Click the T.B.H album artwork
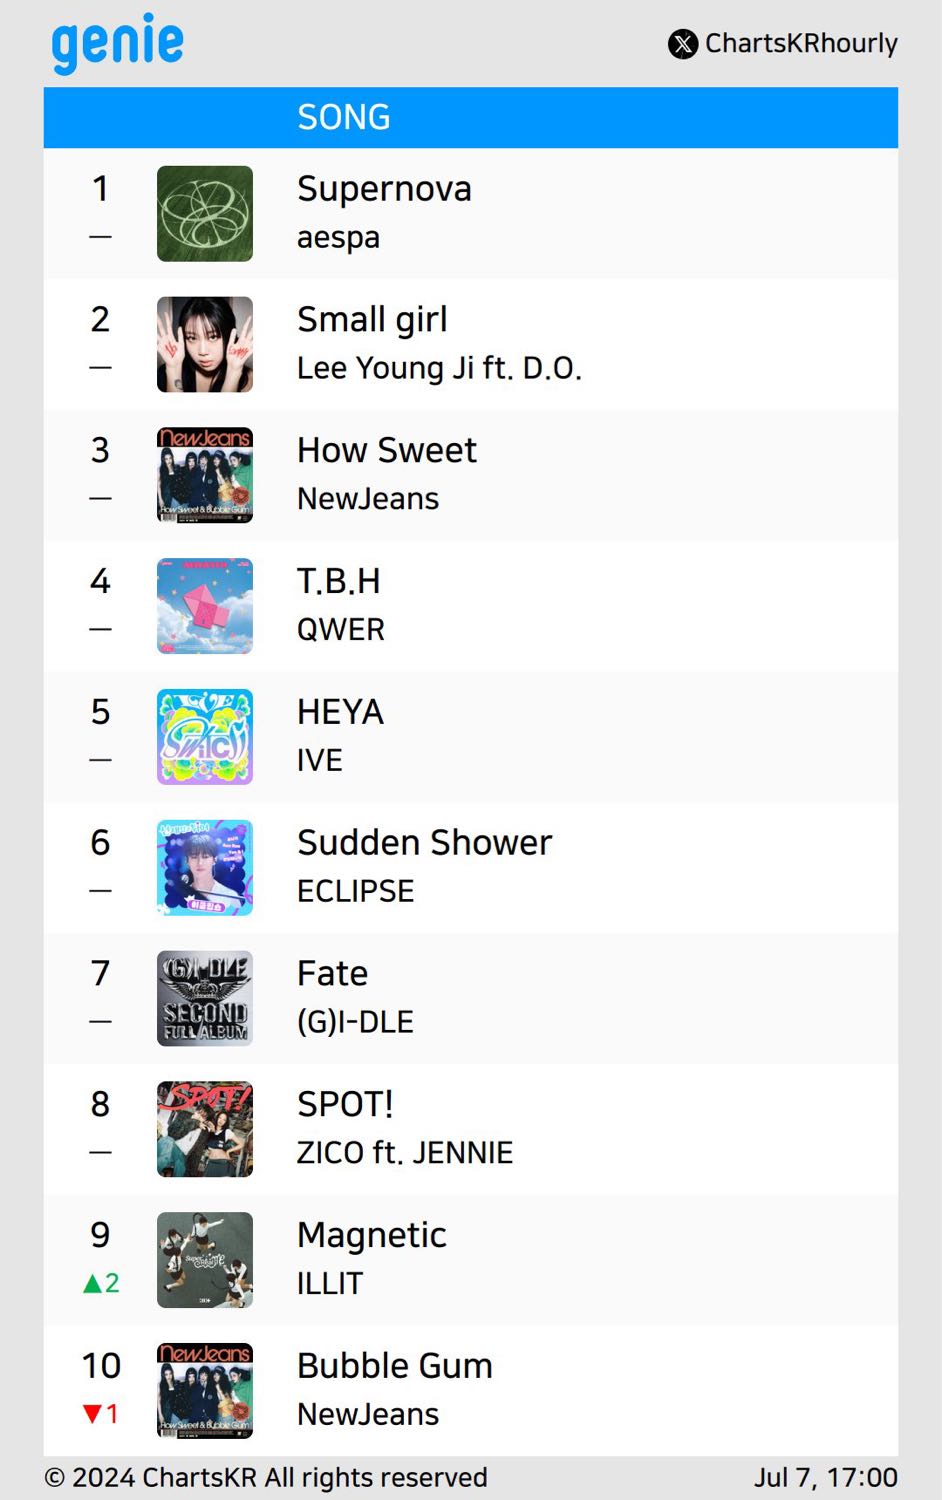This screenshot has width=942, height=1500. 205,606
